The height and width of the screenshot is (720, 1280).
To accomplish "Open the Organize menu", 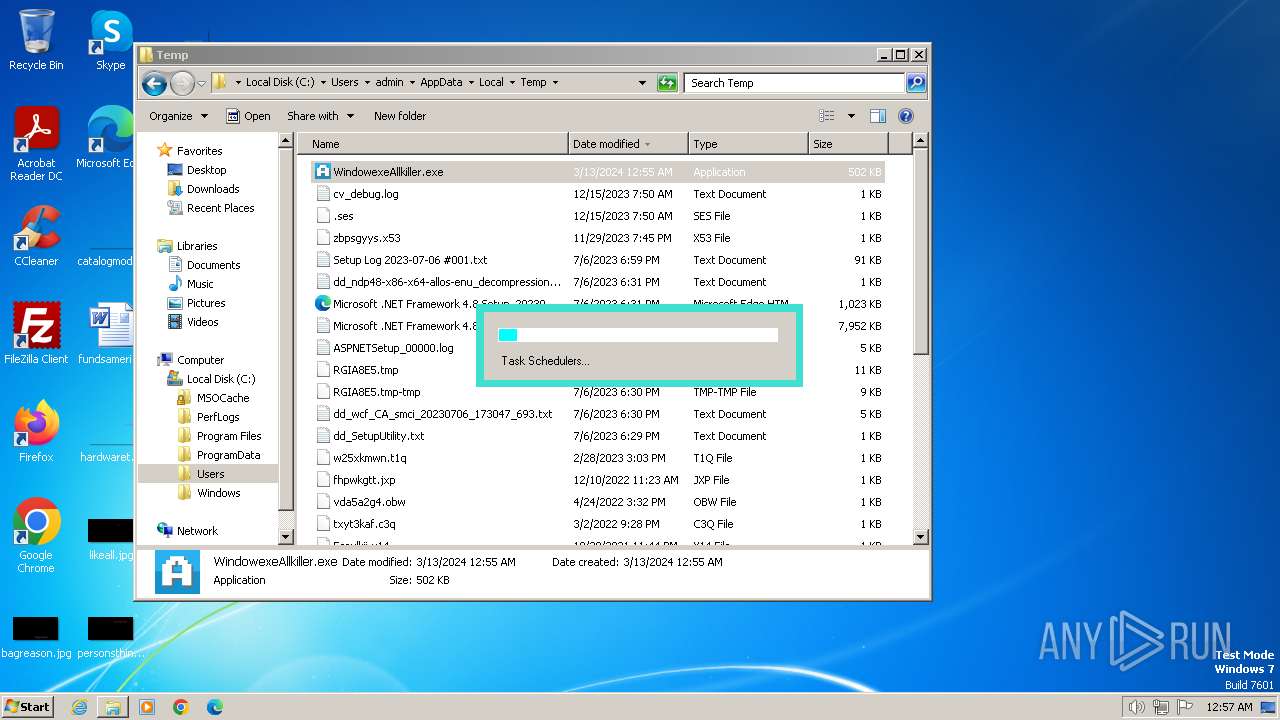I will 178,116.
